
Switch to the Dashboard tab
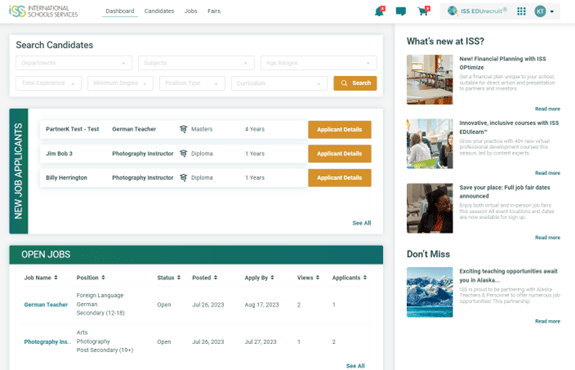click(120, 11)
